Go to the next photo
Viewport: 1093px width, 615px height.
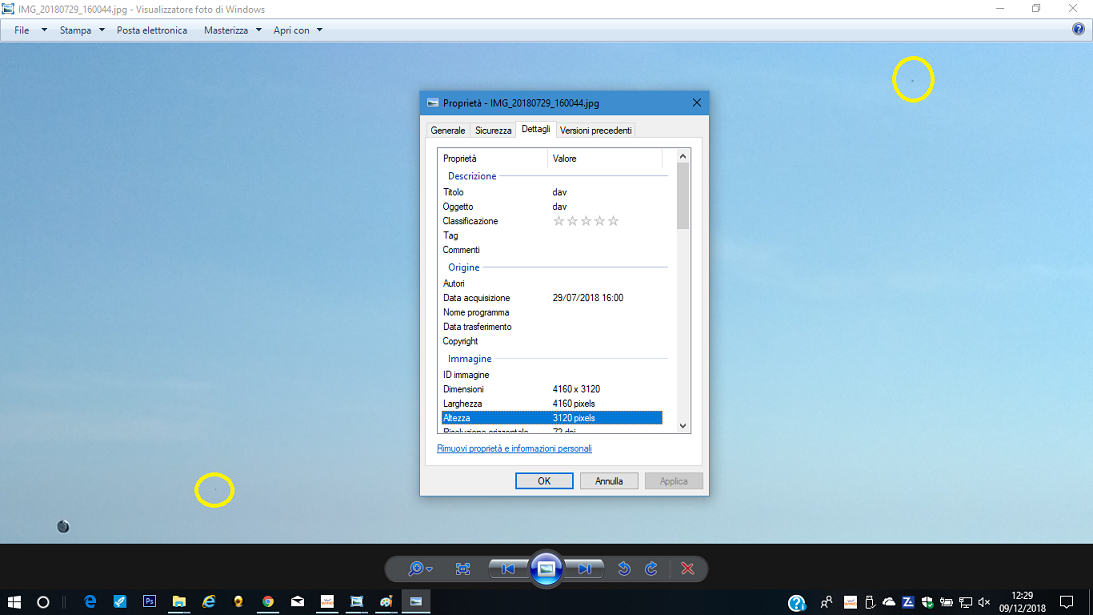click(585, 569)
